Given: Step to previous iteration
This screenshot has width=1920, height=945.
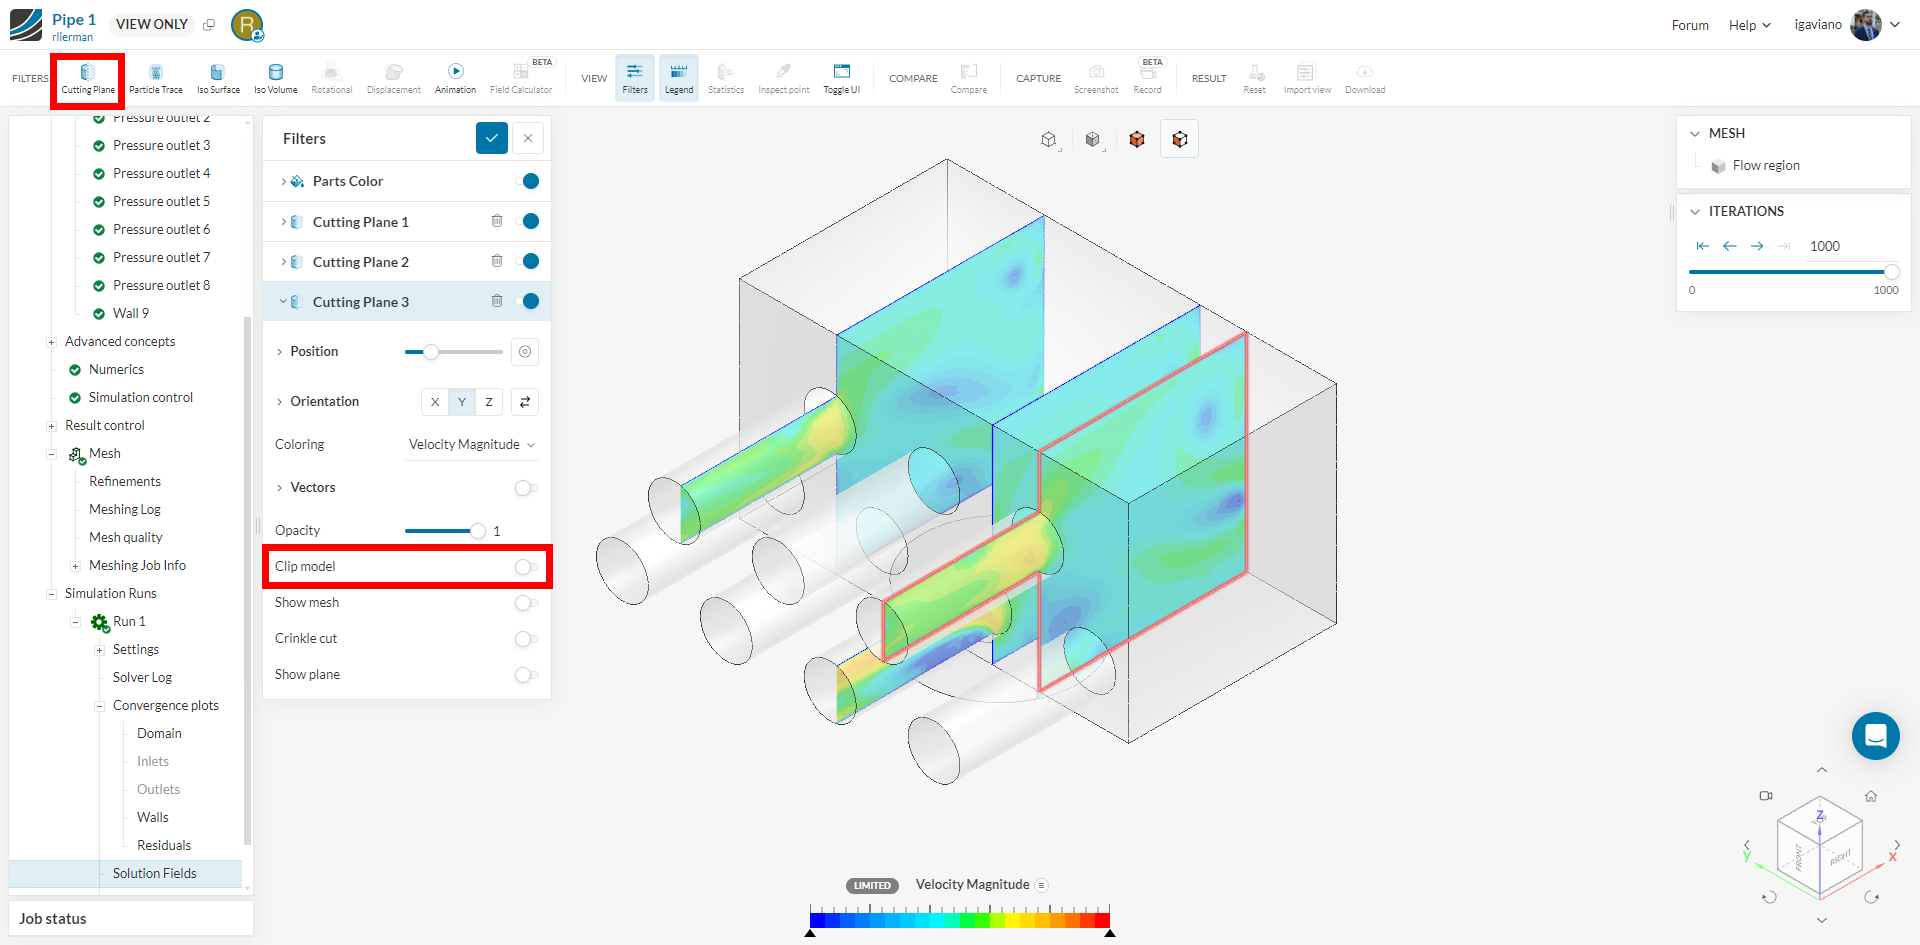Looking at the screenshot, I should click(x=1730, y=246).
